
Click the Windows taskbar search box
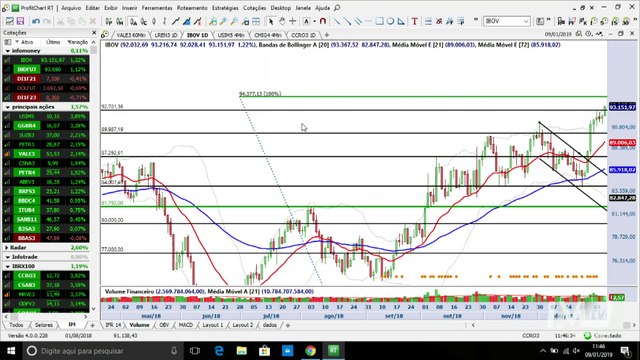[x=102, y=351]
